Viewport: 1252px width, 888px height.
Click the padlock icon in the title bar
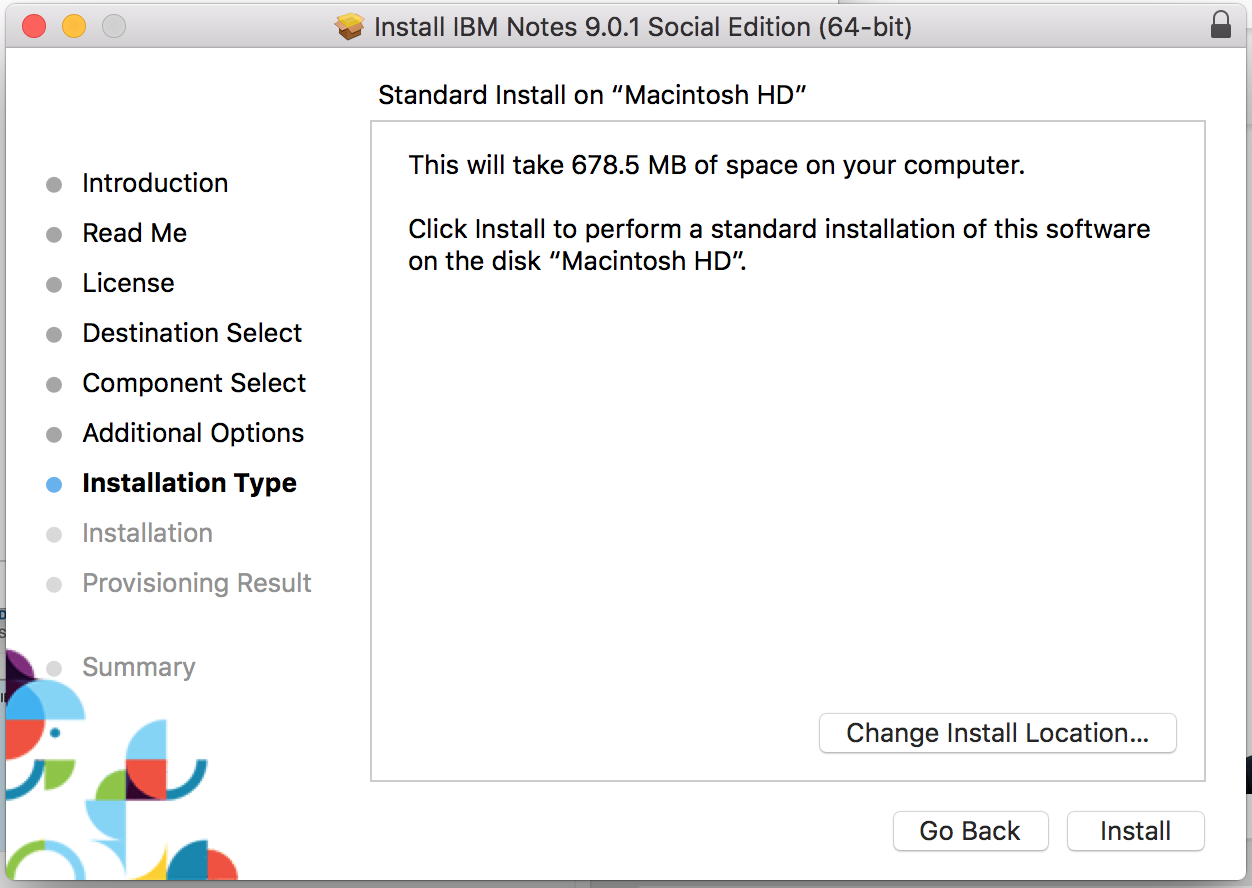point(1220,25)
